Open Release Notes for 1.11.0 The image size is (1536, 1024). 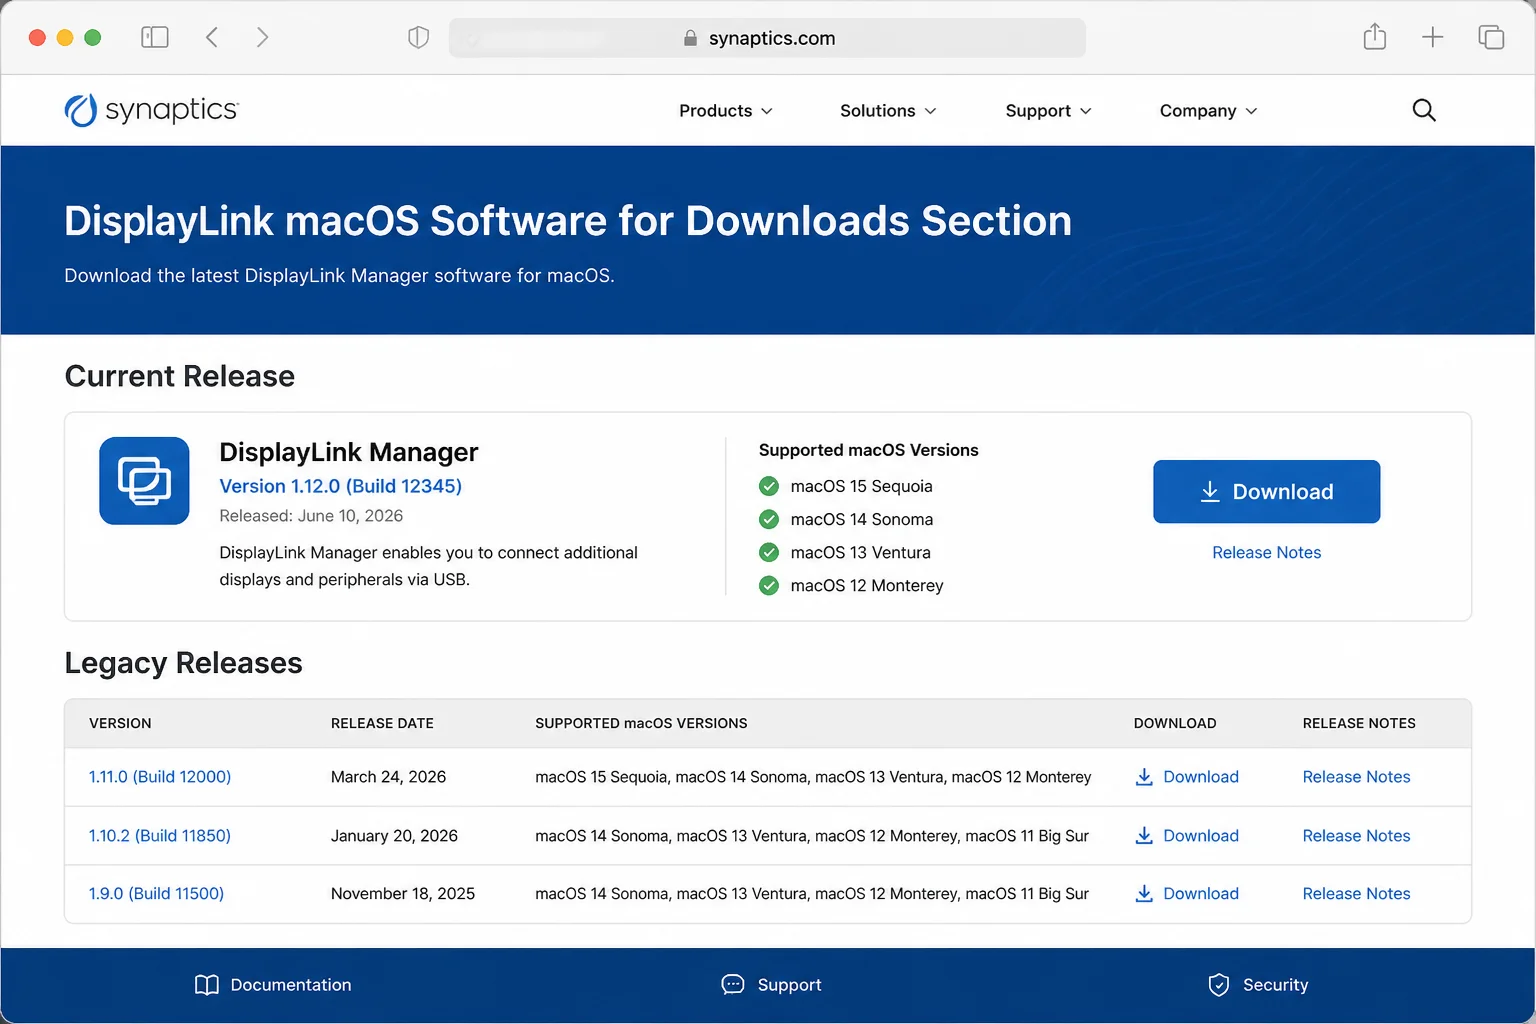[x=1356, y=777]
